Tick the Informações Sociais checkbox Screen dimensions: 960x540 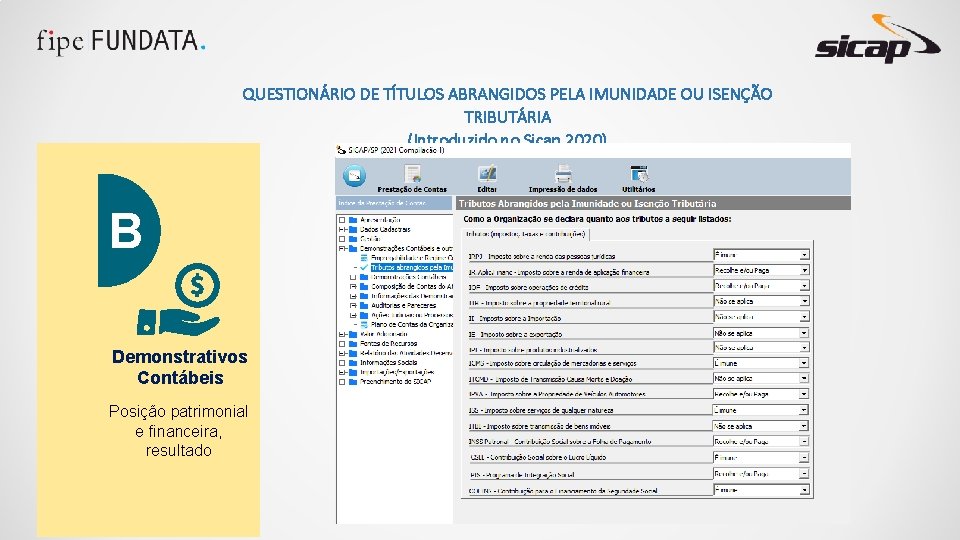click(x=342, y=363)
